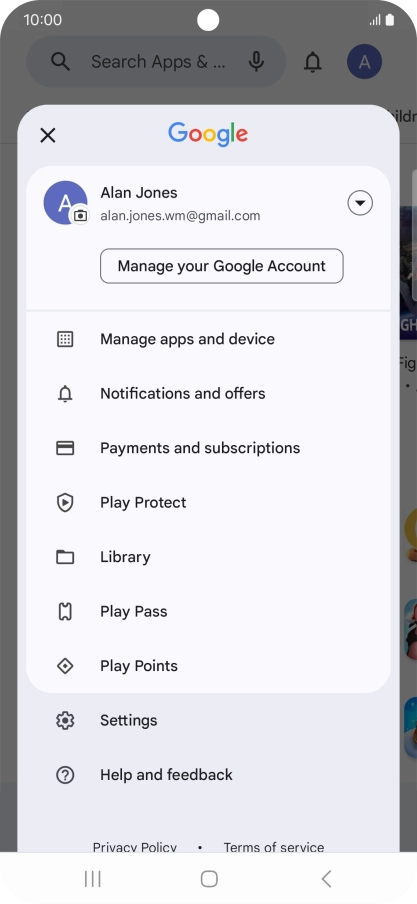Open the Terms of service link
Screen dimensions: 417x904
[274, 846]
